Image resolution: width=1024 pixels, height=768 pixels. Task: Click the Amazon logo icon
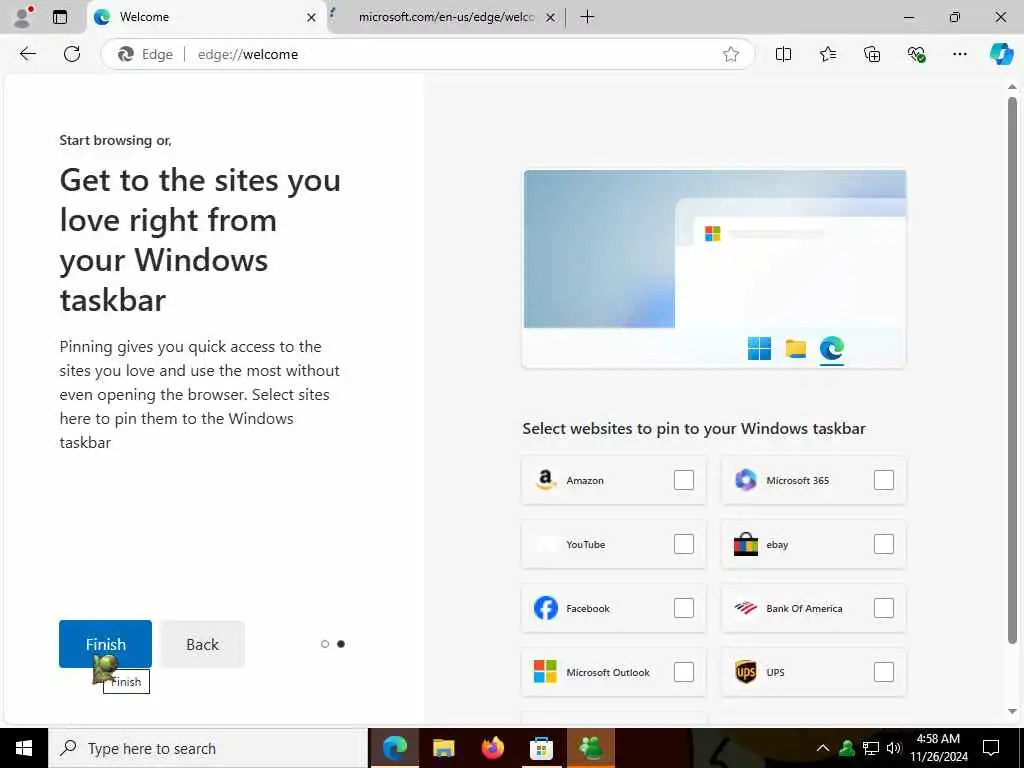click(545, 480)
